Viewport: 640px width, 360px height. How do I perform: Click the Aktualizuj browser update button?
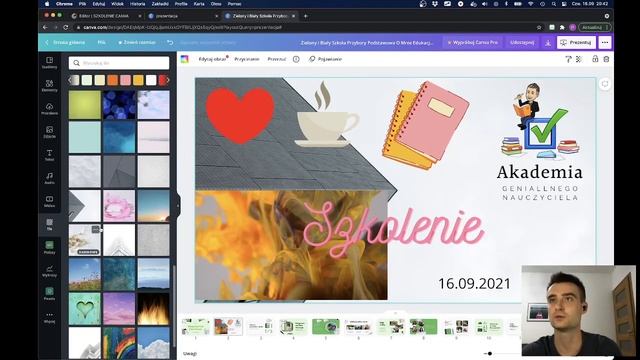[x=595, y=27]
